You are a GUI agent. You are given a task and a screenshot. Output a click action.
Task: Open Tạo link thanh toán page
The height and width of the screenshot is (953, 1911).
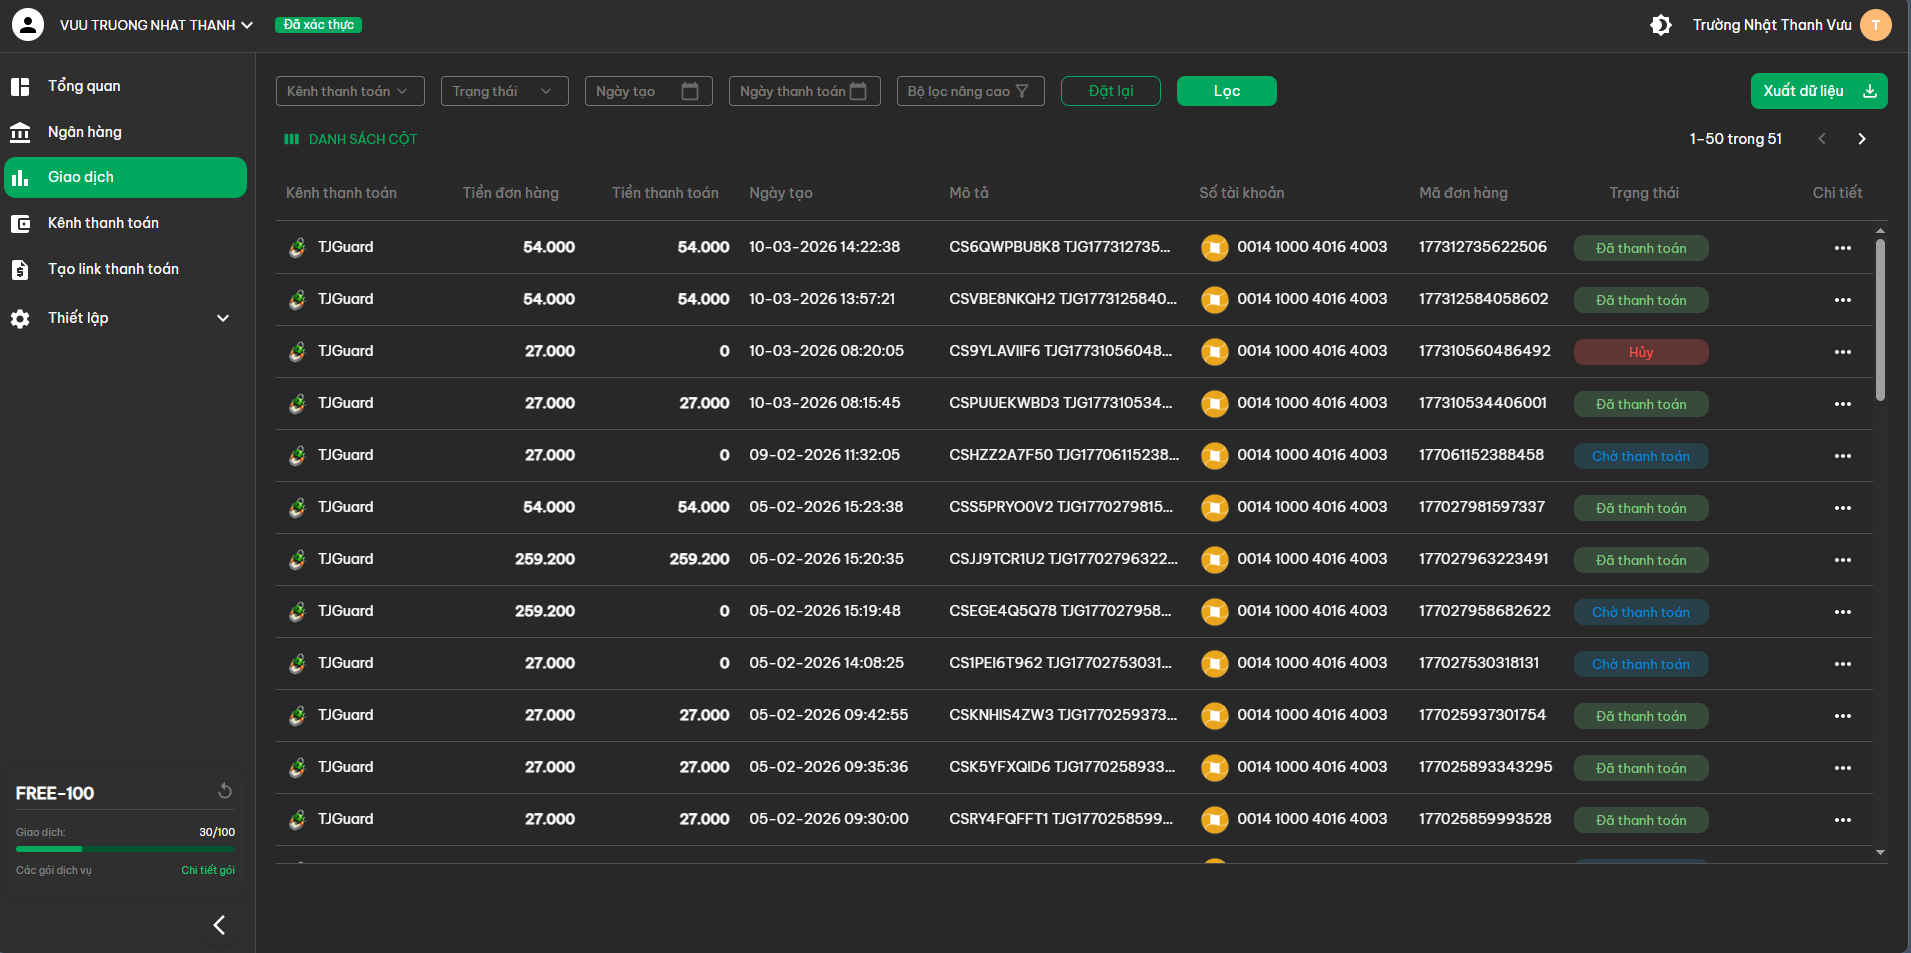click(113, 269)
